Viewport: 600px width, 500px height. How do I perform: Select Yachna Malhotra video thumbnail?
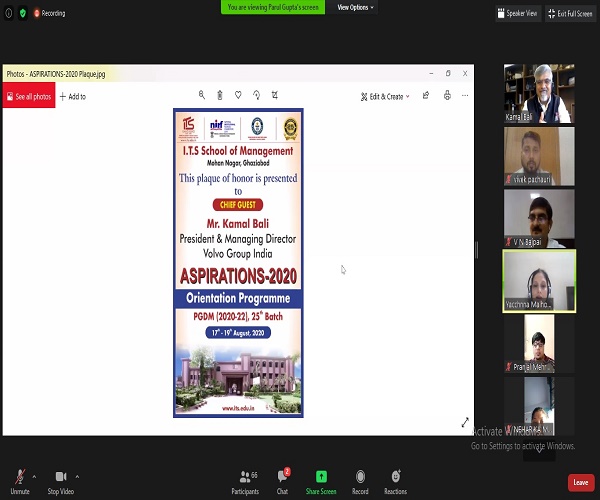(539, 281)
